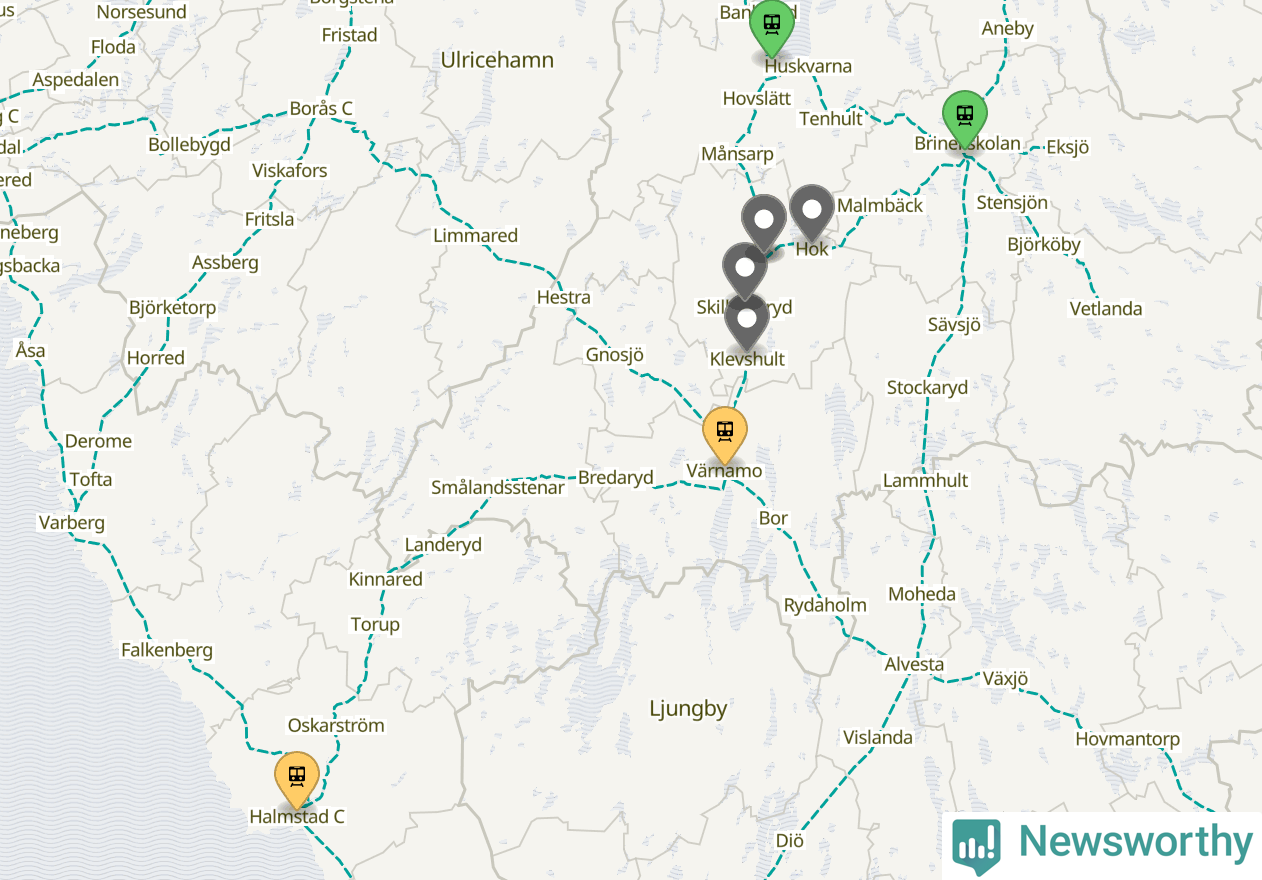This screenshot has height=880, width=1262.
Task: Select the Falkenberg station label
Action: pos(167,650)
